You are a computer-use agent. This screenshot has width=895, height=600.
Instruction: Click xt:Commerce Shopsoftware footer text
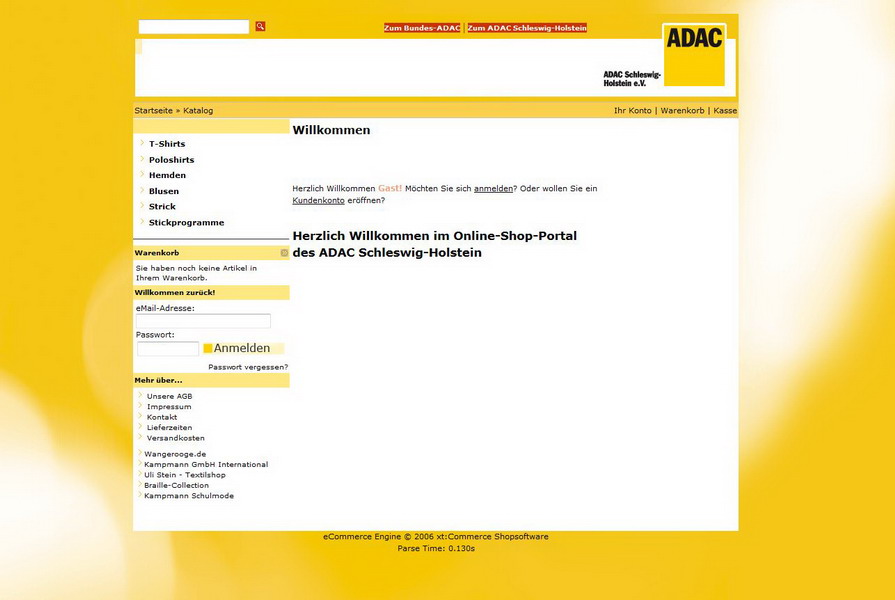point(493,537)
